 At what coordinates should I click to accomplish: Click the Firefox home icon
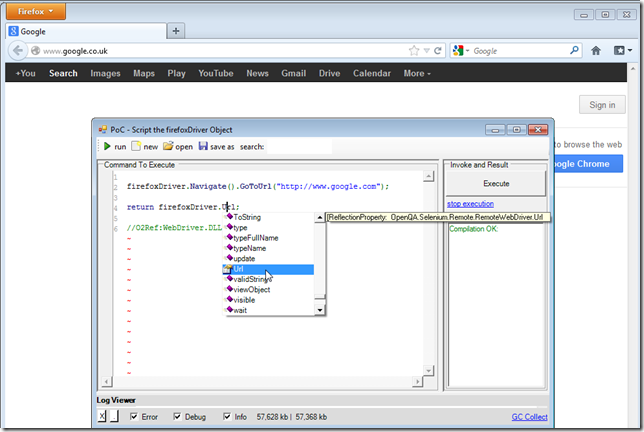tap(596, 50)
